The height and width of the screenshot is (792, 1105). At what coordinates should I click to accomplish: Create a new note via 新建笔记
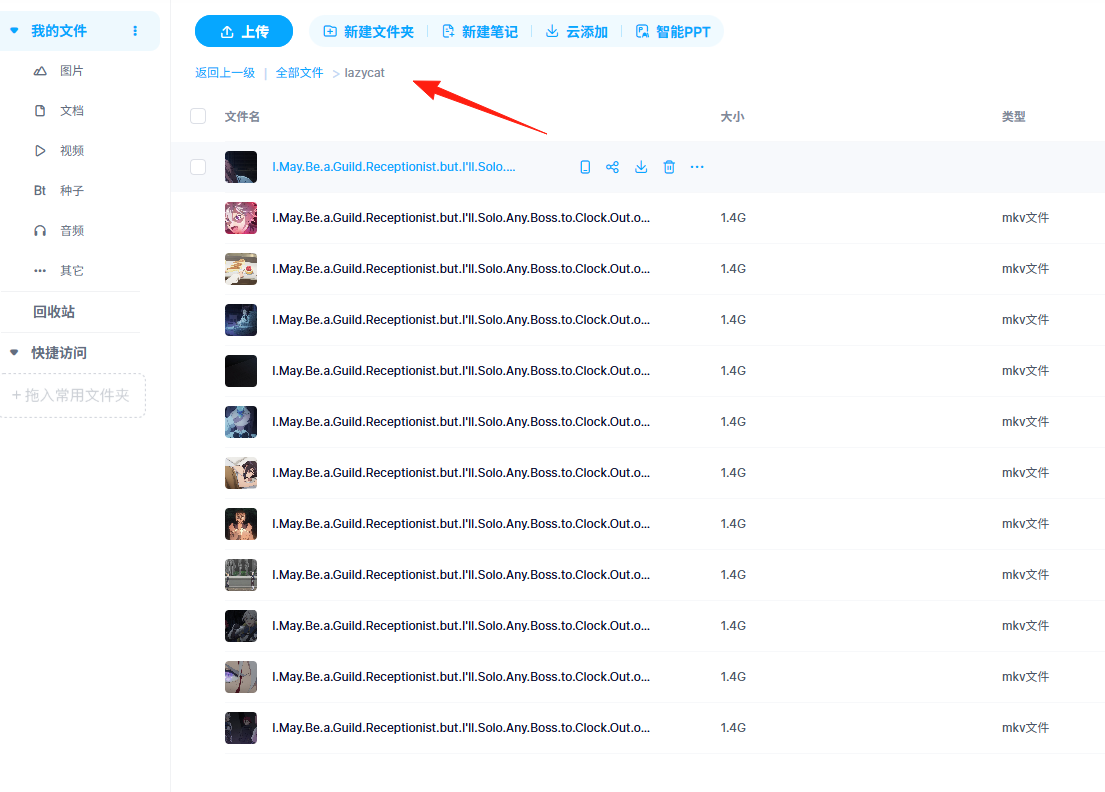[x=480, y=32]
